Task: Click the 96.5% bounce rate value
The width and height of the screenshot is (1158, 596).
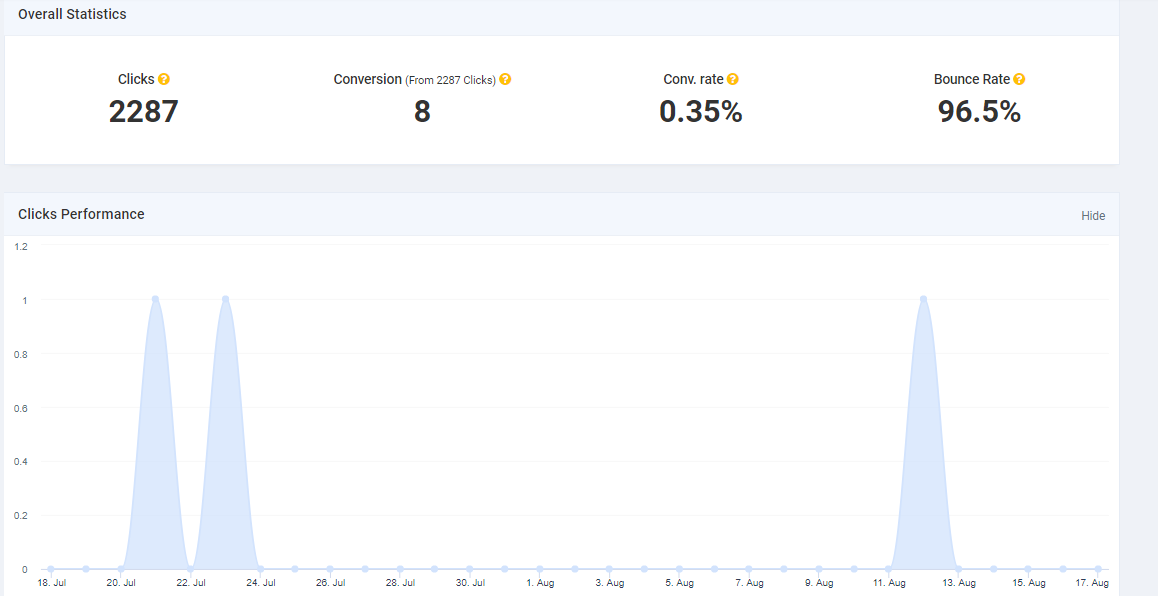Action: [979, 112]
